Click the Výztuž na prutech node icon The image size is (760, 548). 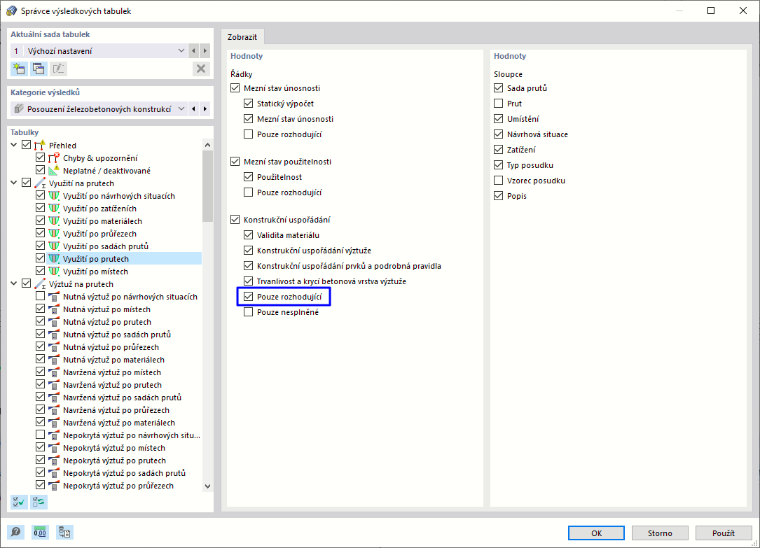pos(40,283)
